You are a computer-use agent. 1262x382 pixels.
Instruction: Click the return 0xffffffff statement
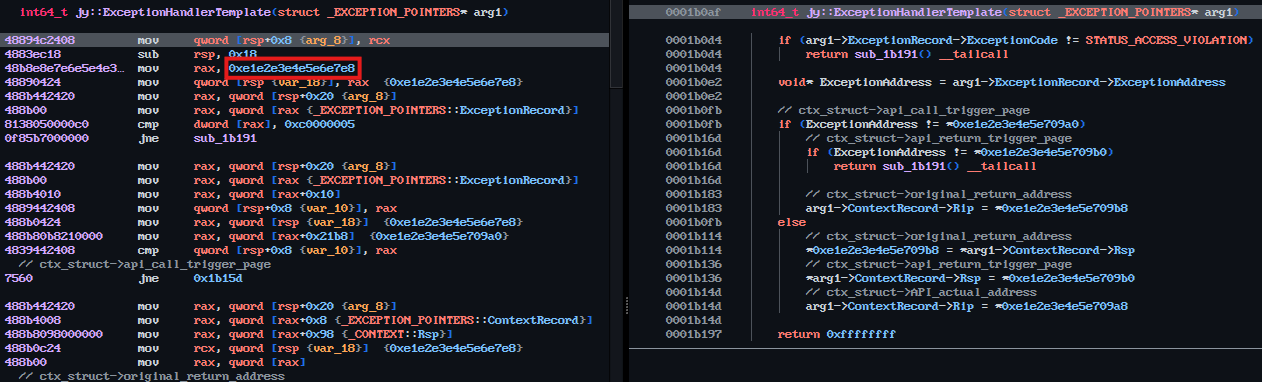[x=837, y=334]
